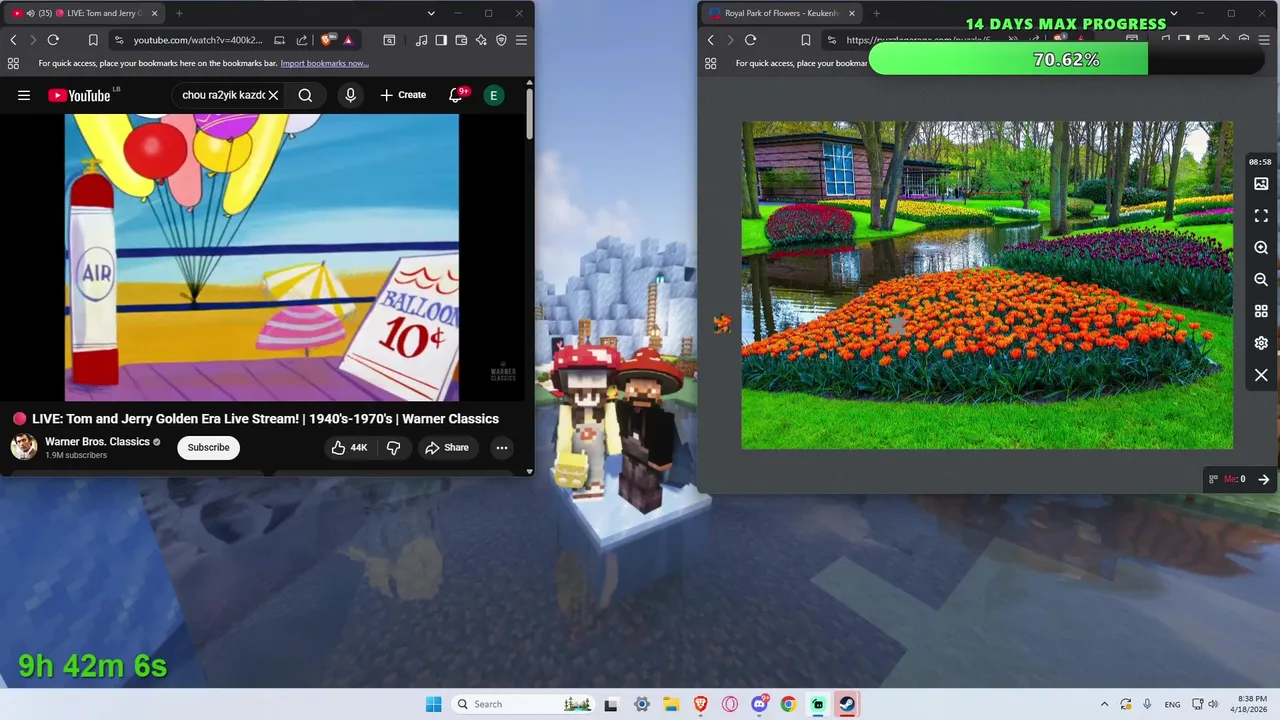Open Warner Bros. Classics channel avatar
The height and width of the screenshot is (720, 1280).
[x=24, y=447]
